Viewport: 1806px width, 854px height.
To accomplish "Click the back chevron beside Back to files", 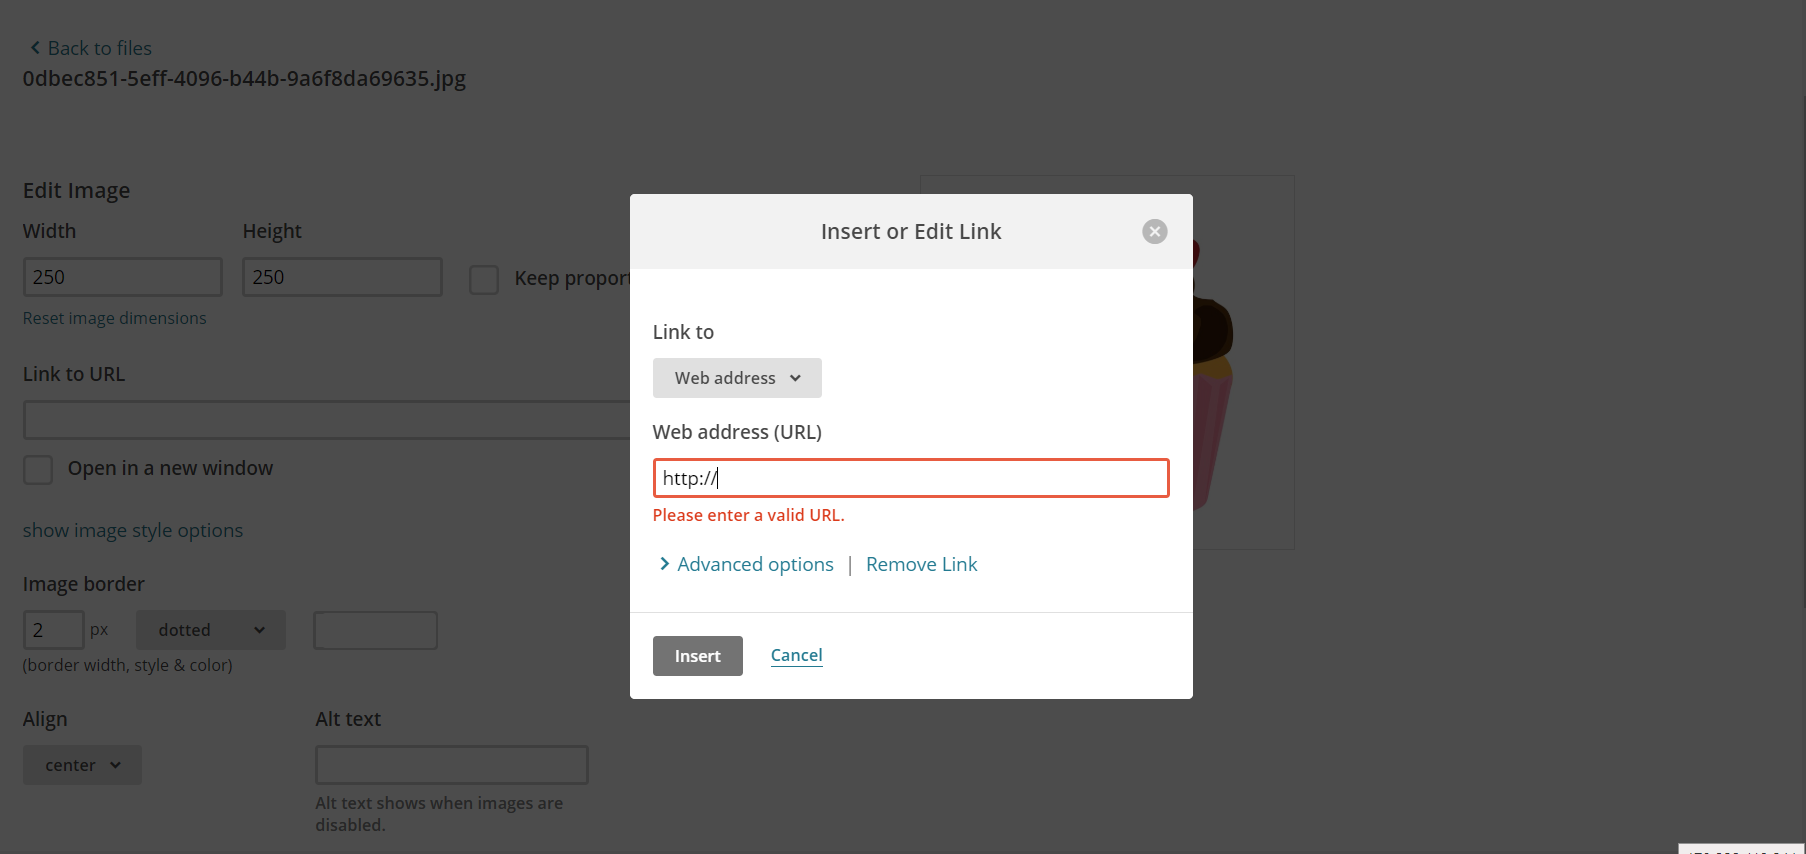I will pos(33,47).
